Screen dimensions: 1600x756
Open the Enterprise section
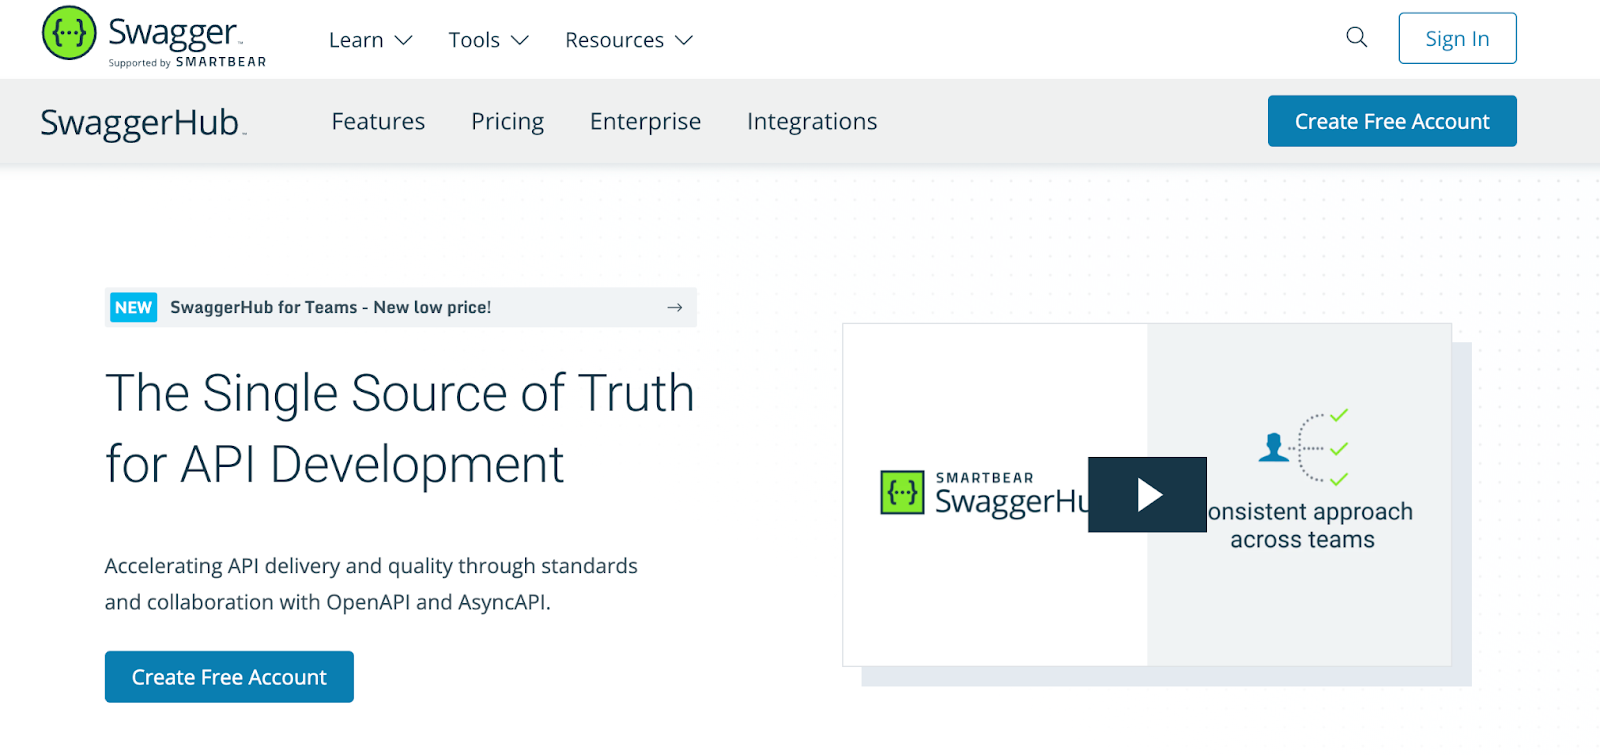pos(645,122)
